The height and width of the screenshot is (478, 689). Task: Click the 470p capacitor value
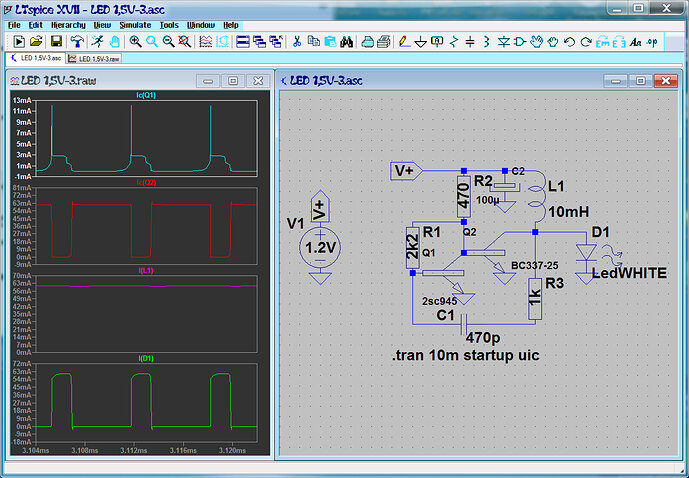482,337
